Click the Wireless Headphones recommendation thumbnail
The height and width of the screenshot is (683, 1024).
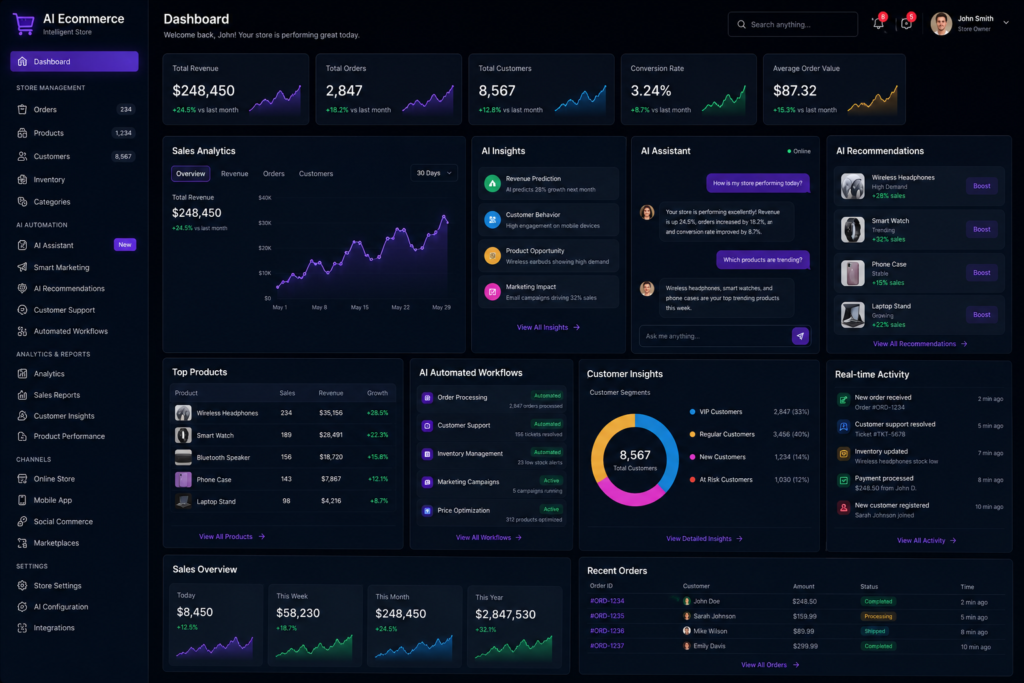click(x=852, y=186)
